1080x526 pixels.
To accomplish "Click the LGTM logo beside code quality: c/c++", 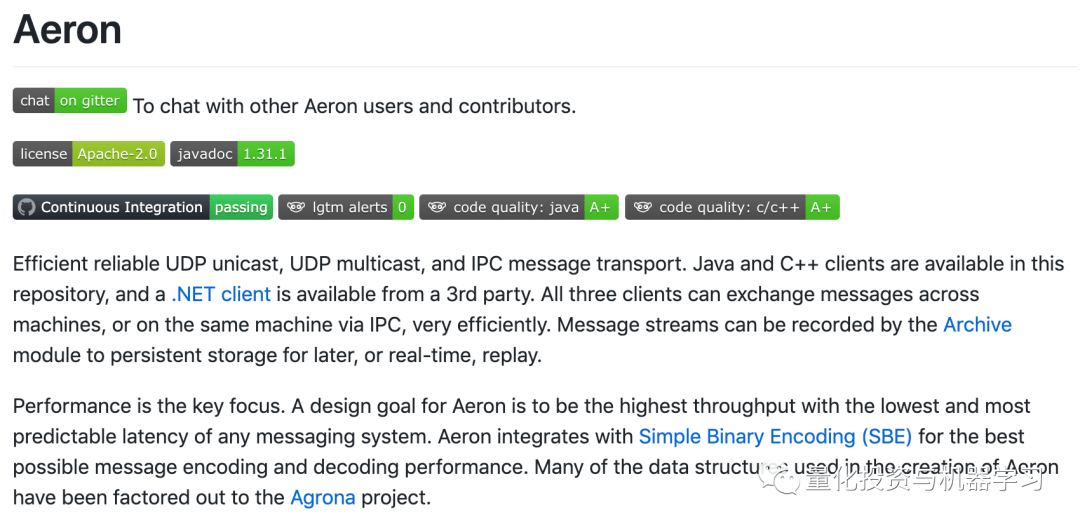I will (643, 207).
